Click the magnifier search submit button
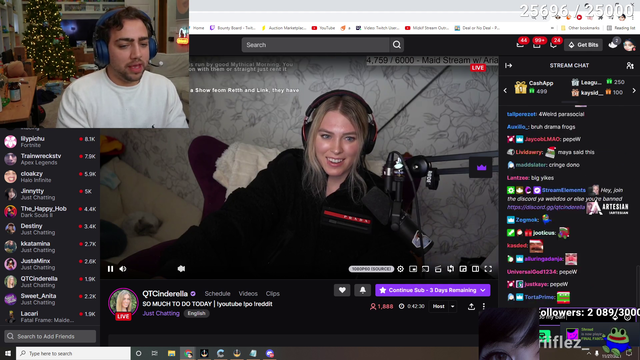 point(397,45)
